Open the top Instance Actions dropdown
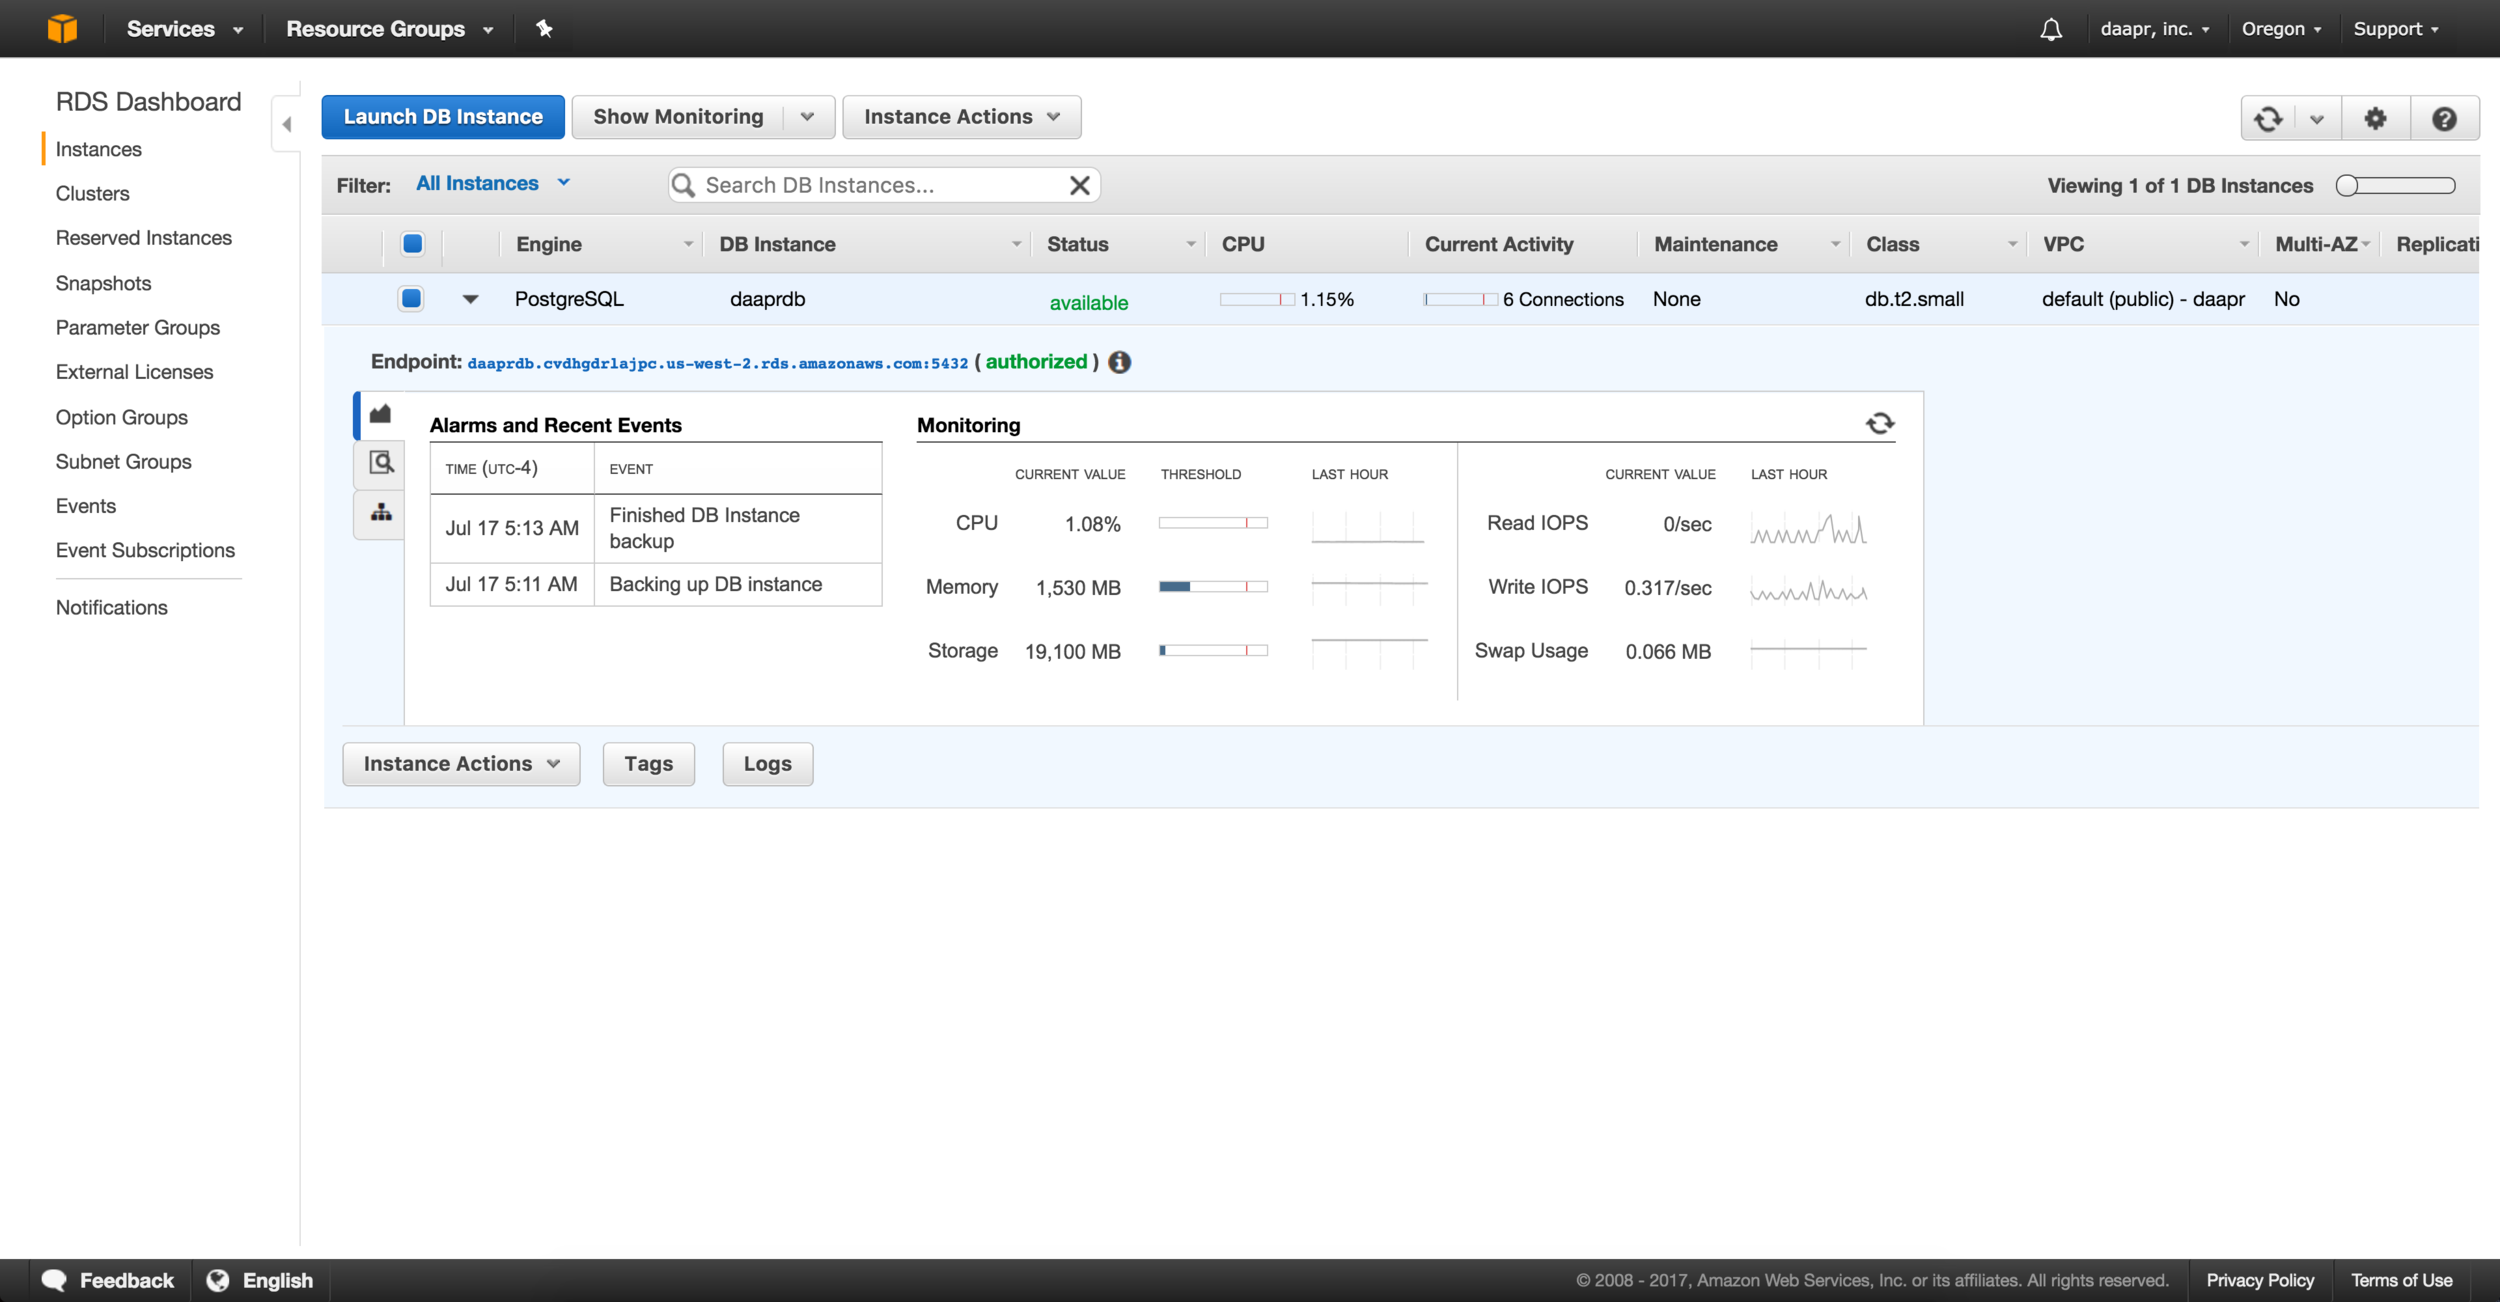This screenshot has height=1302, width=2500. (962, 117)
